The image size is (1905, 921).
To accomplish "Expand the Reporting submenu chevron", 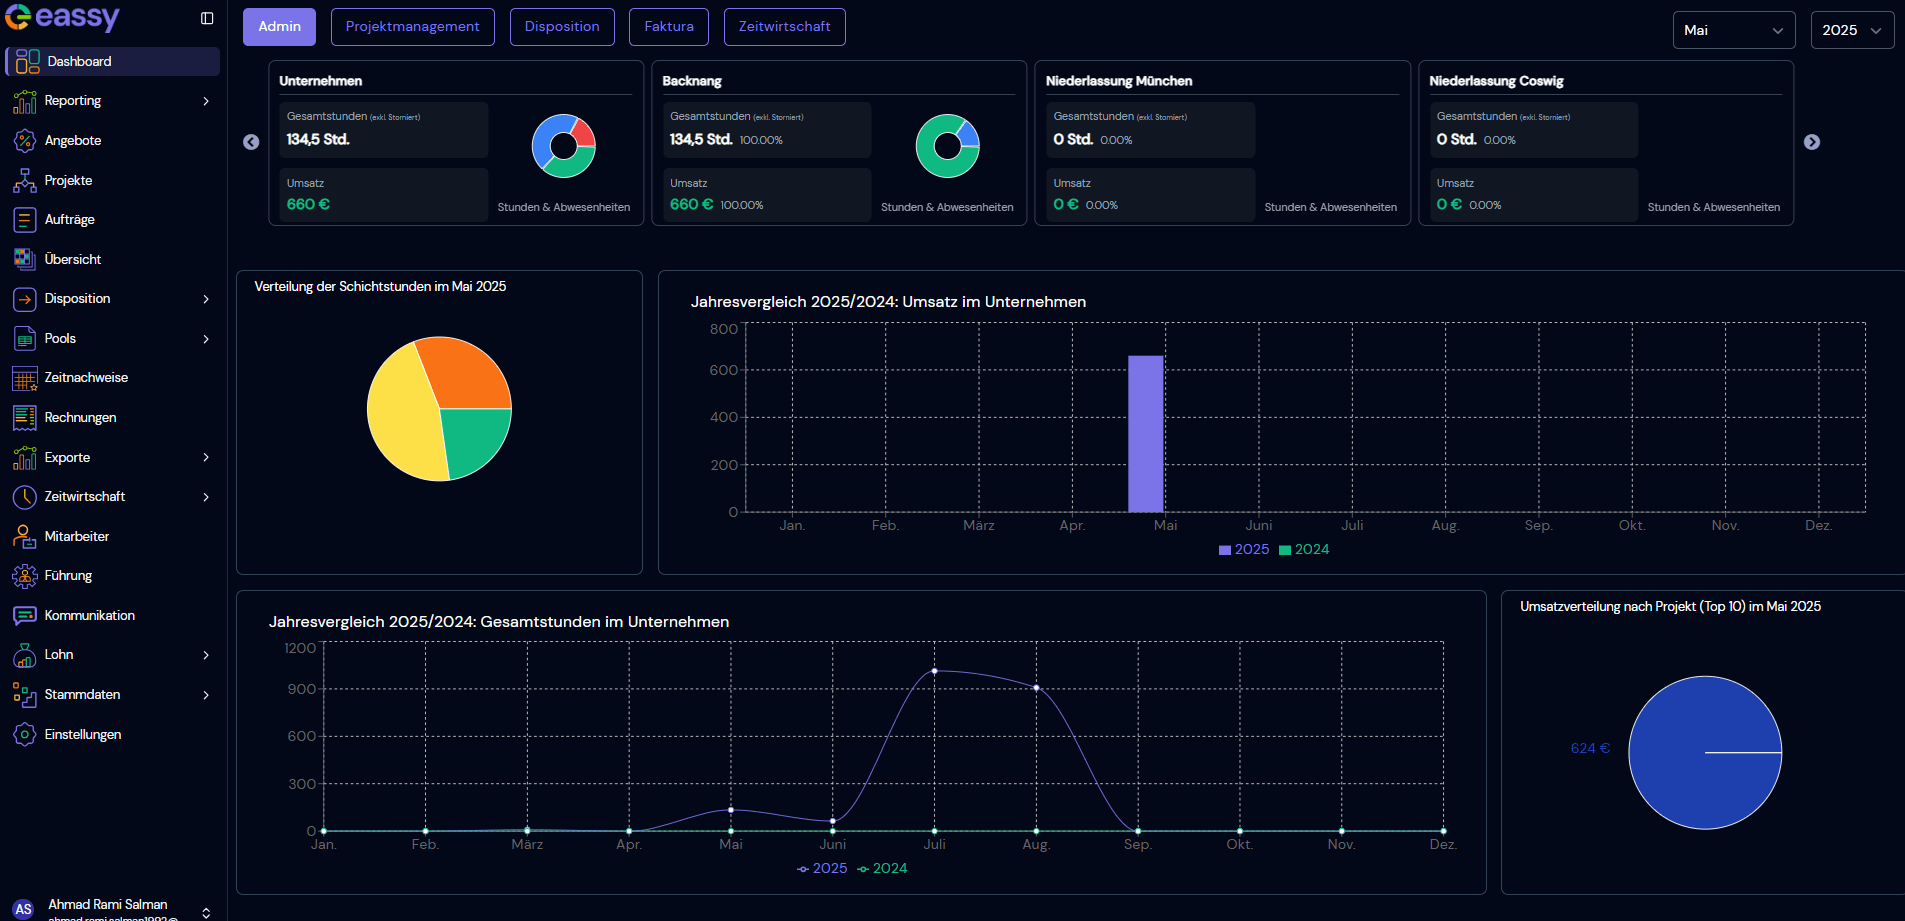I will click(206, 101).
